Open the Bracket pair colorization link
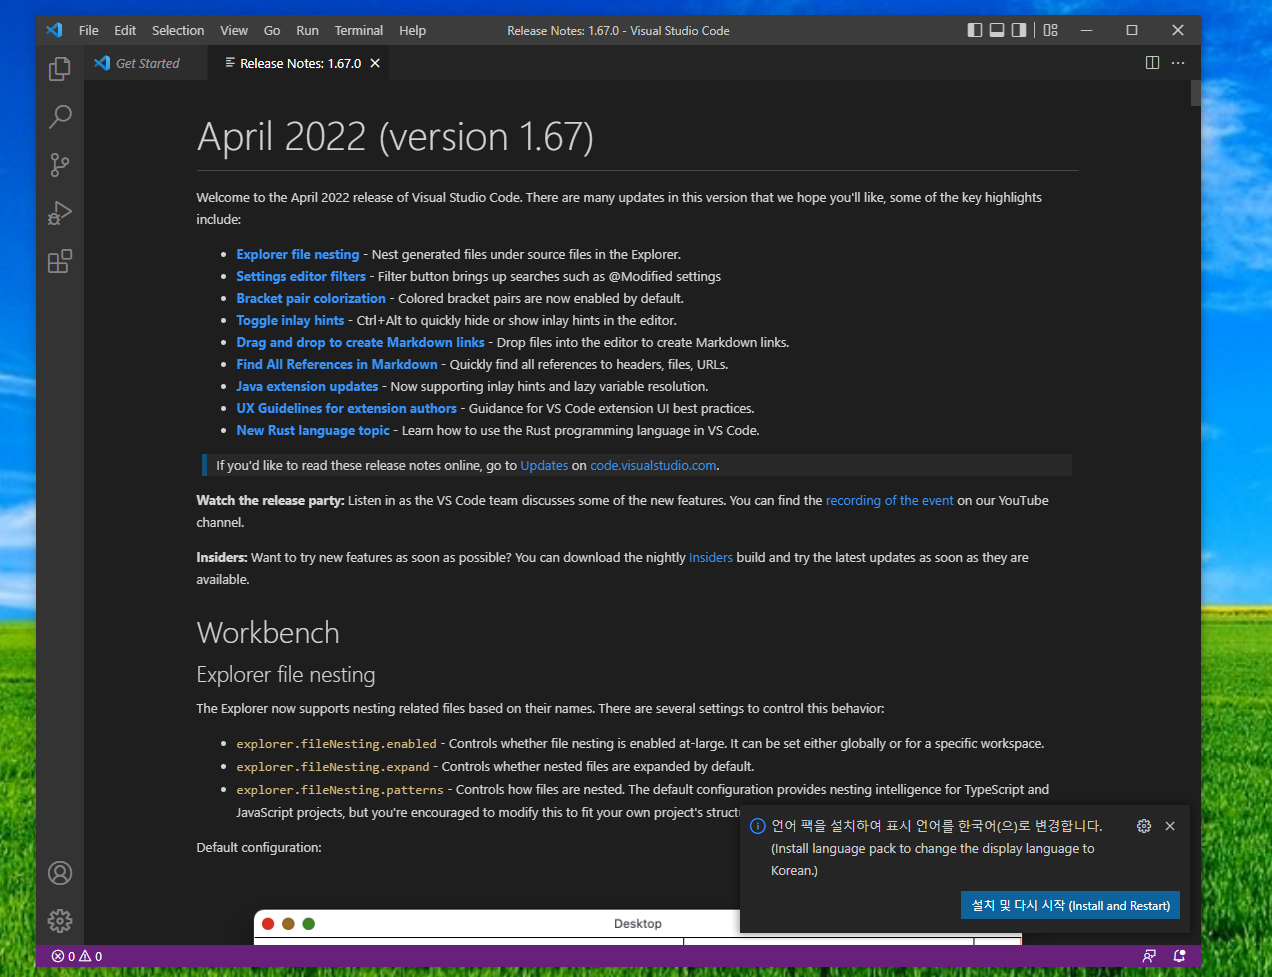1272x977 pixels. click(311, 298)
